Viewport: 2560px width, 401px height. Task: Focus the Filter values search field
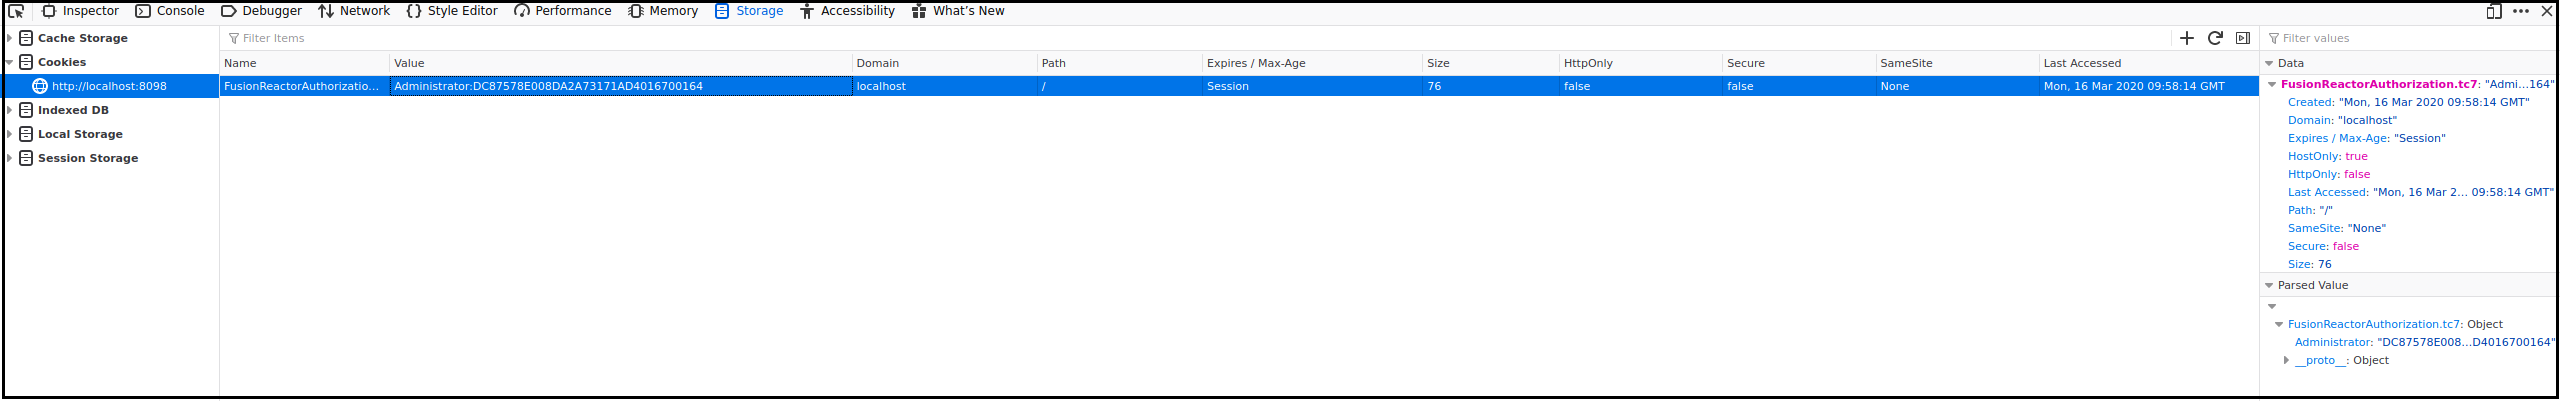tap(2408, 38)
